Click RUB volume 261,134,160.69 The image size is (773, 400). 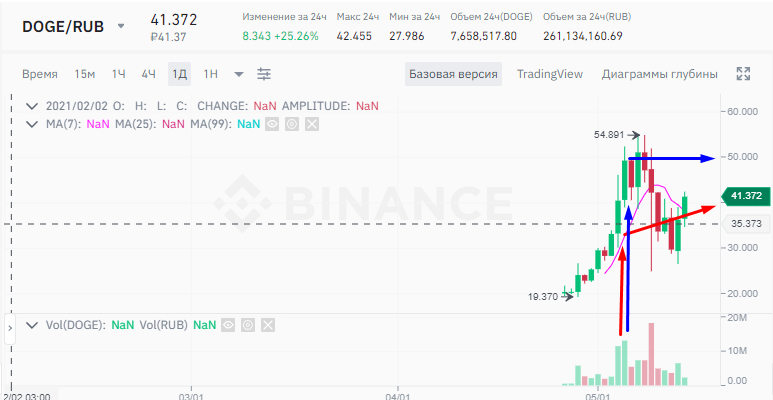[x=583, y=36]
